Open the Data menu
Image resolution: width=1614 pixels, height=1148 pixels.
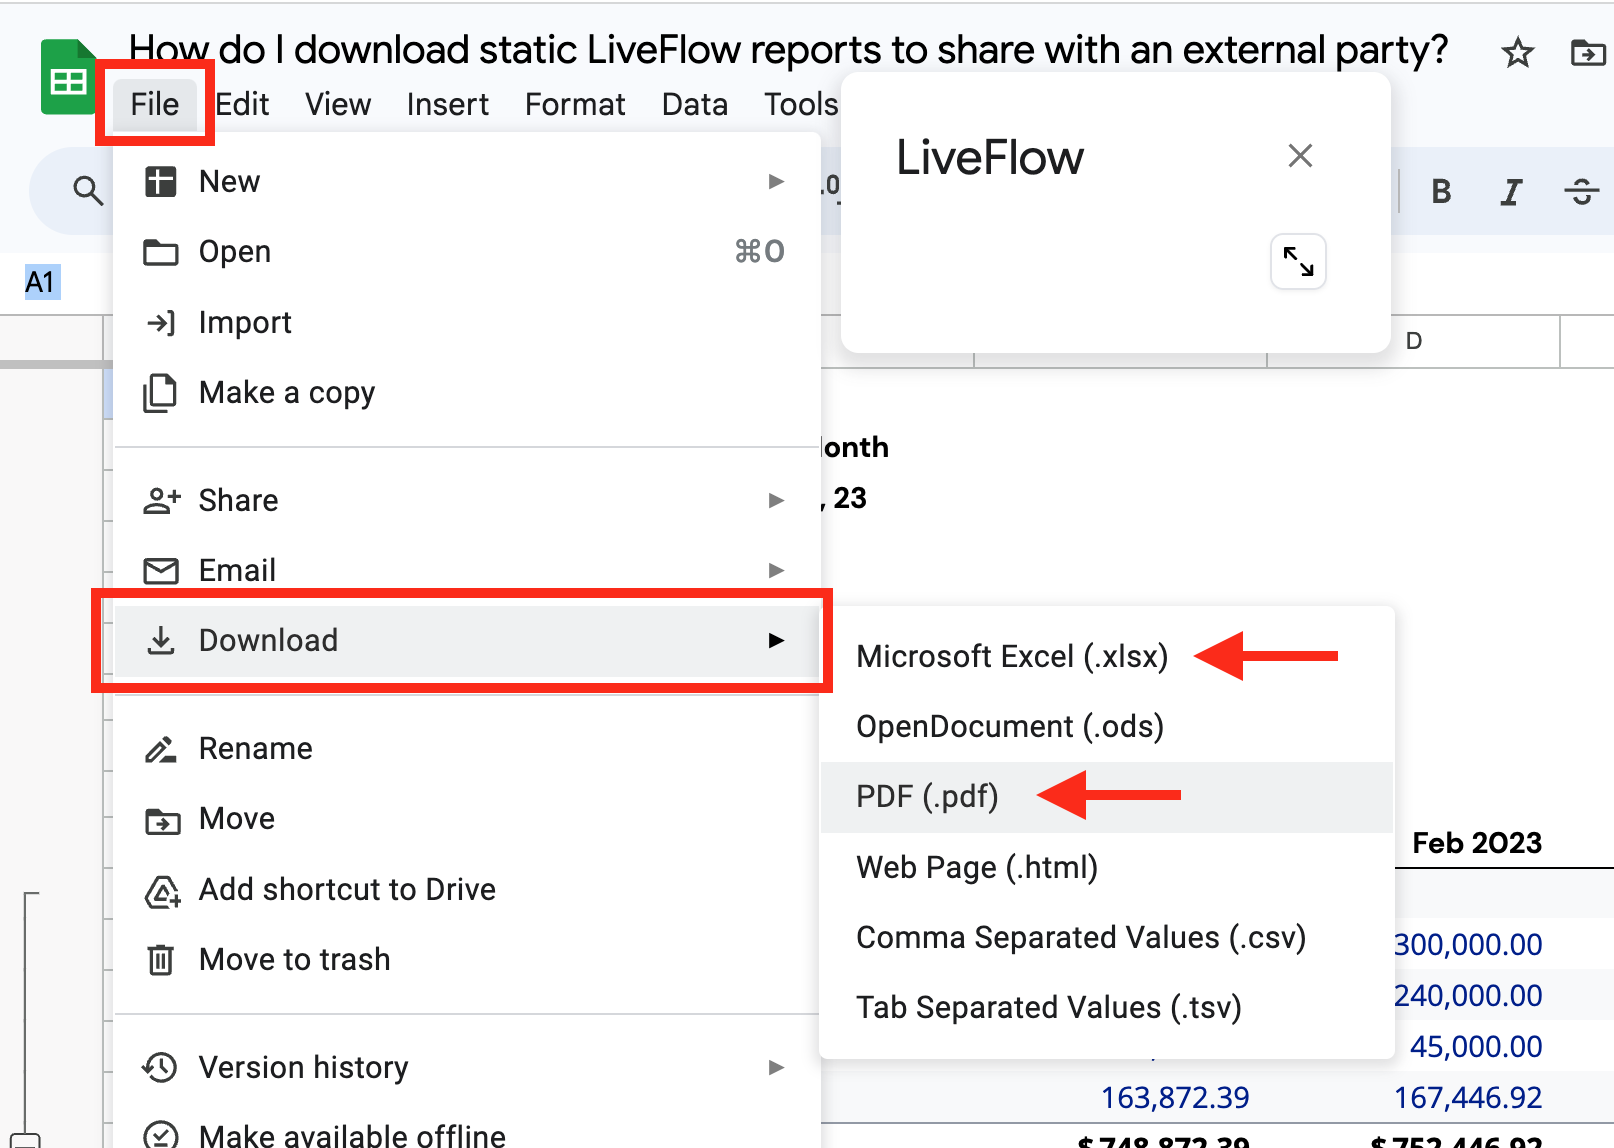click(x=695, y=104)
